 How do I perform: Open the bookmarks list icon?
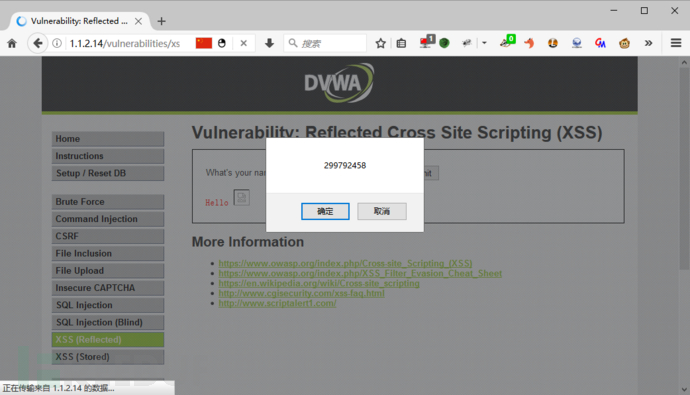pyautogui.click(x=401, y=43)
